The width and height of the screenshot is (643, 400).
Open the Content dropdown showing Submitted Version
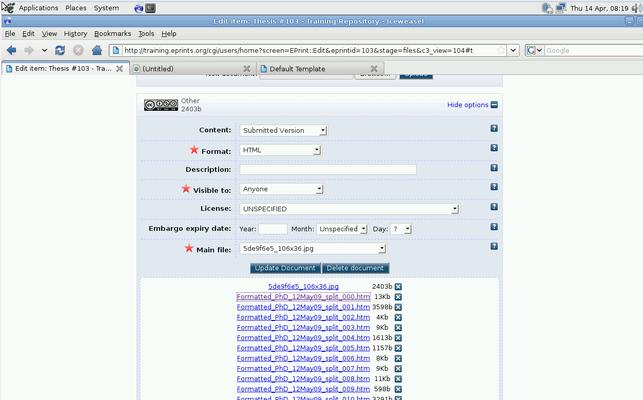coord(283,130)
